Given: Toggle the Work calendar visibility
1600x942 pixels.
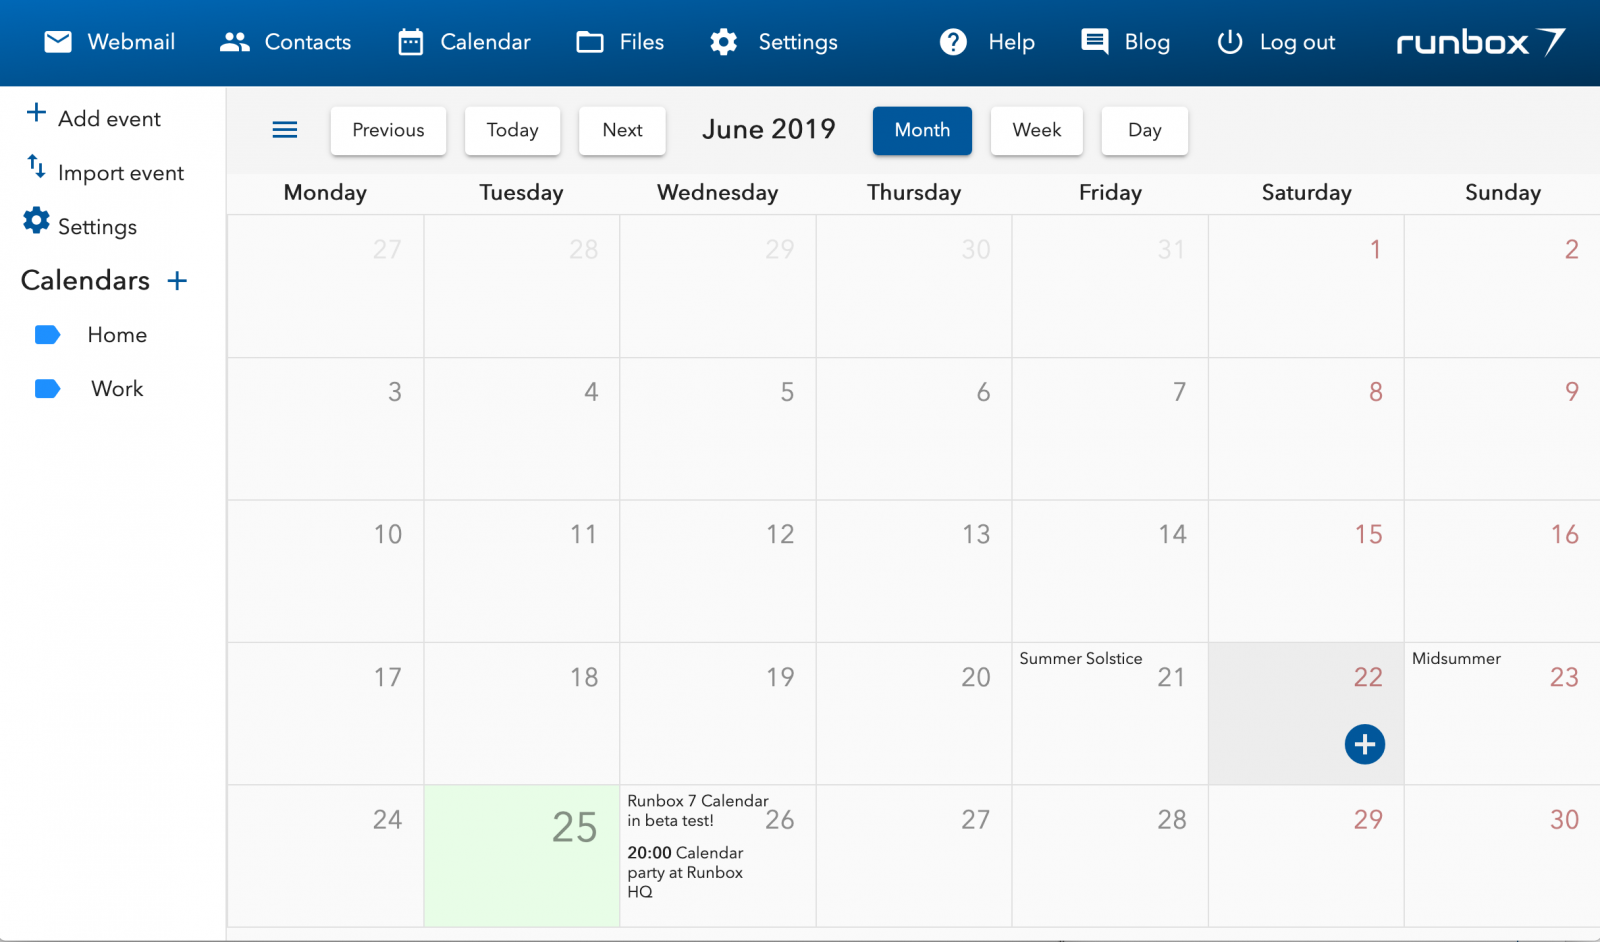Looking at the screenshot, I should pos(48,388).
